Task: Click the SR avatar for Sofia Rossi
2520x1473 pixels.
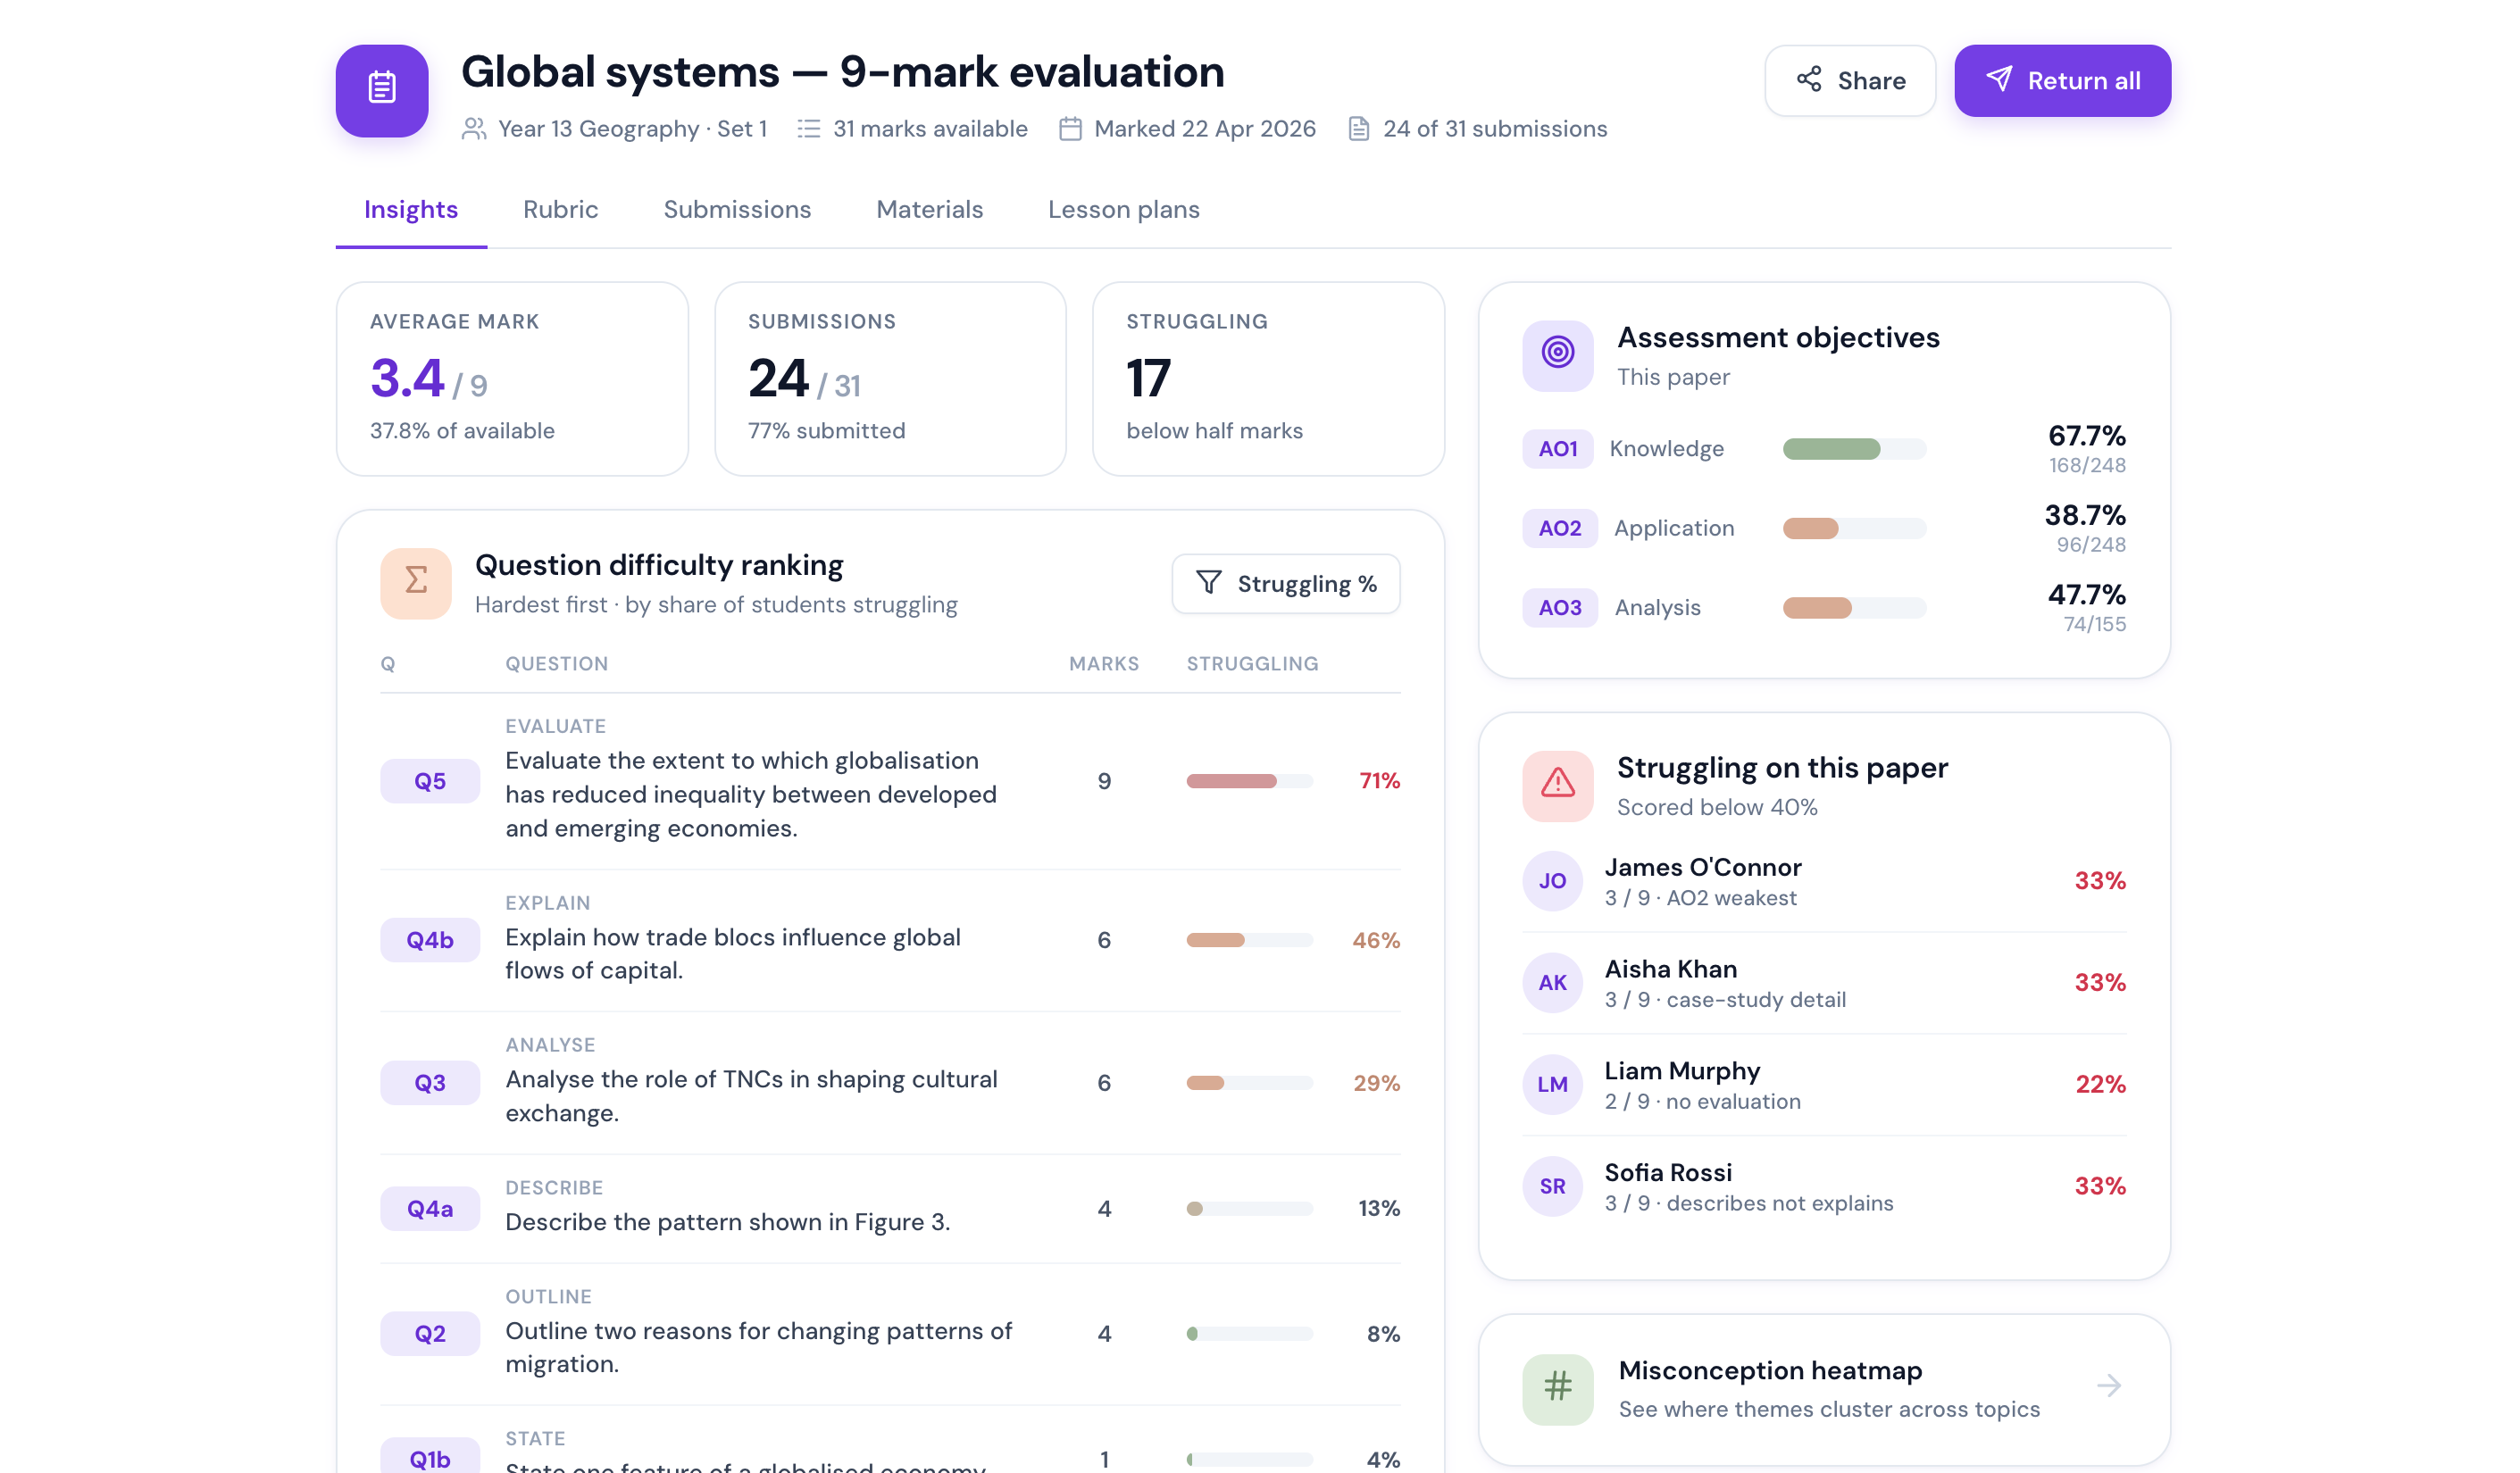Action: pyautogui.click(x=1553, y=1186)
